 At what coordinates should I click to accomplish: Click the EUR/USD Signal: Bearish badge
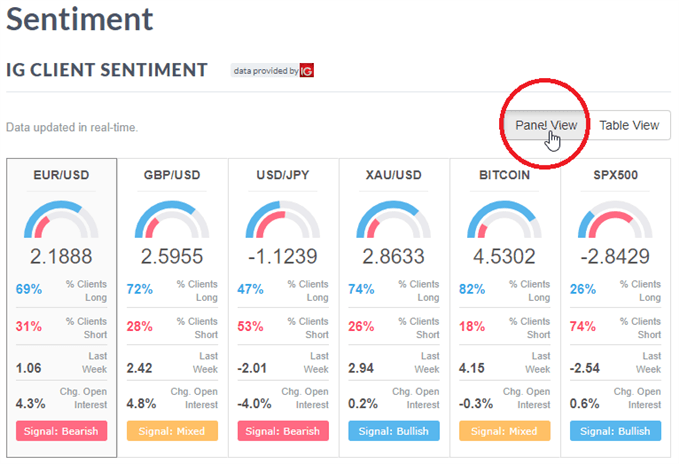(62, 431)
